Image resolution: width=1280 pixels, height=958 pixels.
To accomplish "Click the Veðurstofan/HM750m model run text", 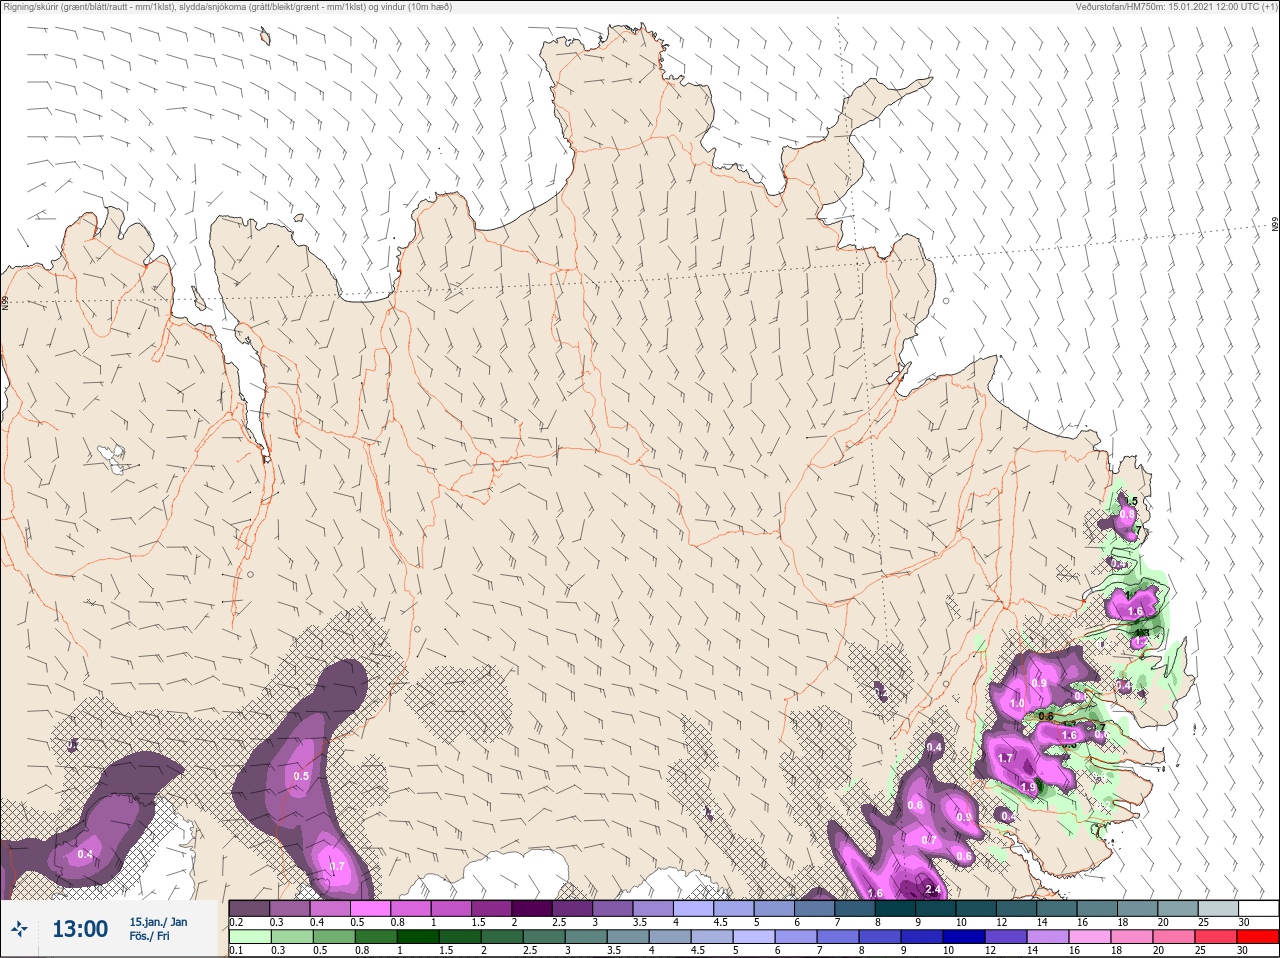I will [x=1176, y=7].
